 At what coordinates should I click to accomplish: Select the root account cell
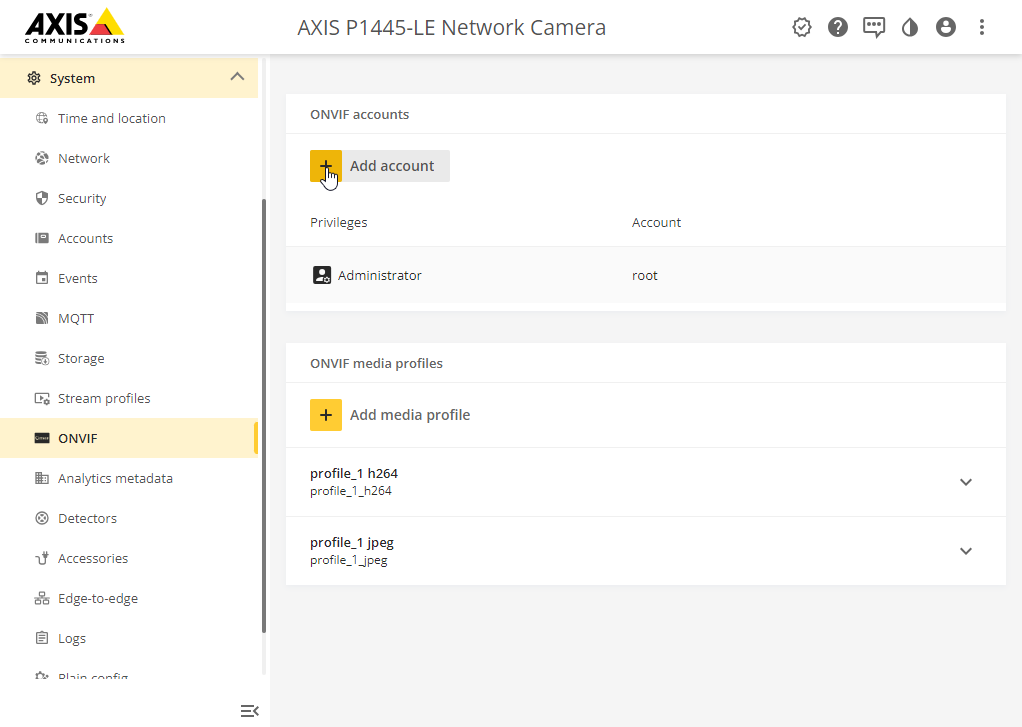(x=645, y=276)
